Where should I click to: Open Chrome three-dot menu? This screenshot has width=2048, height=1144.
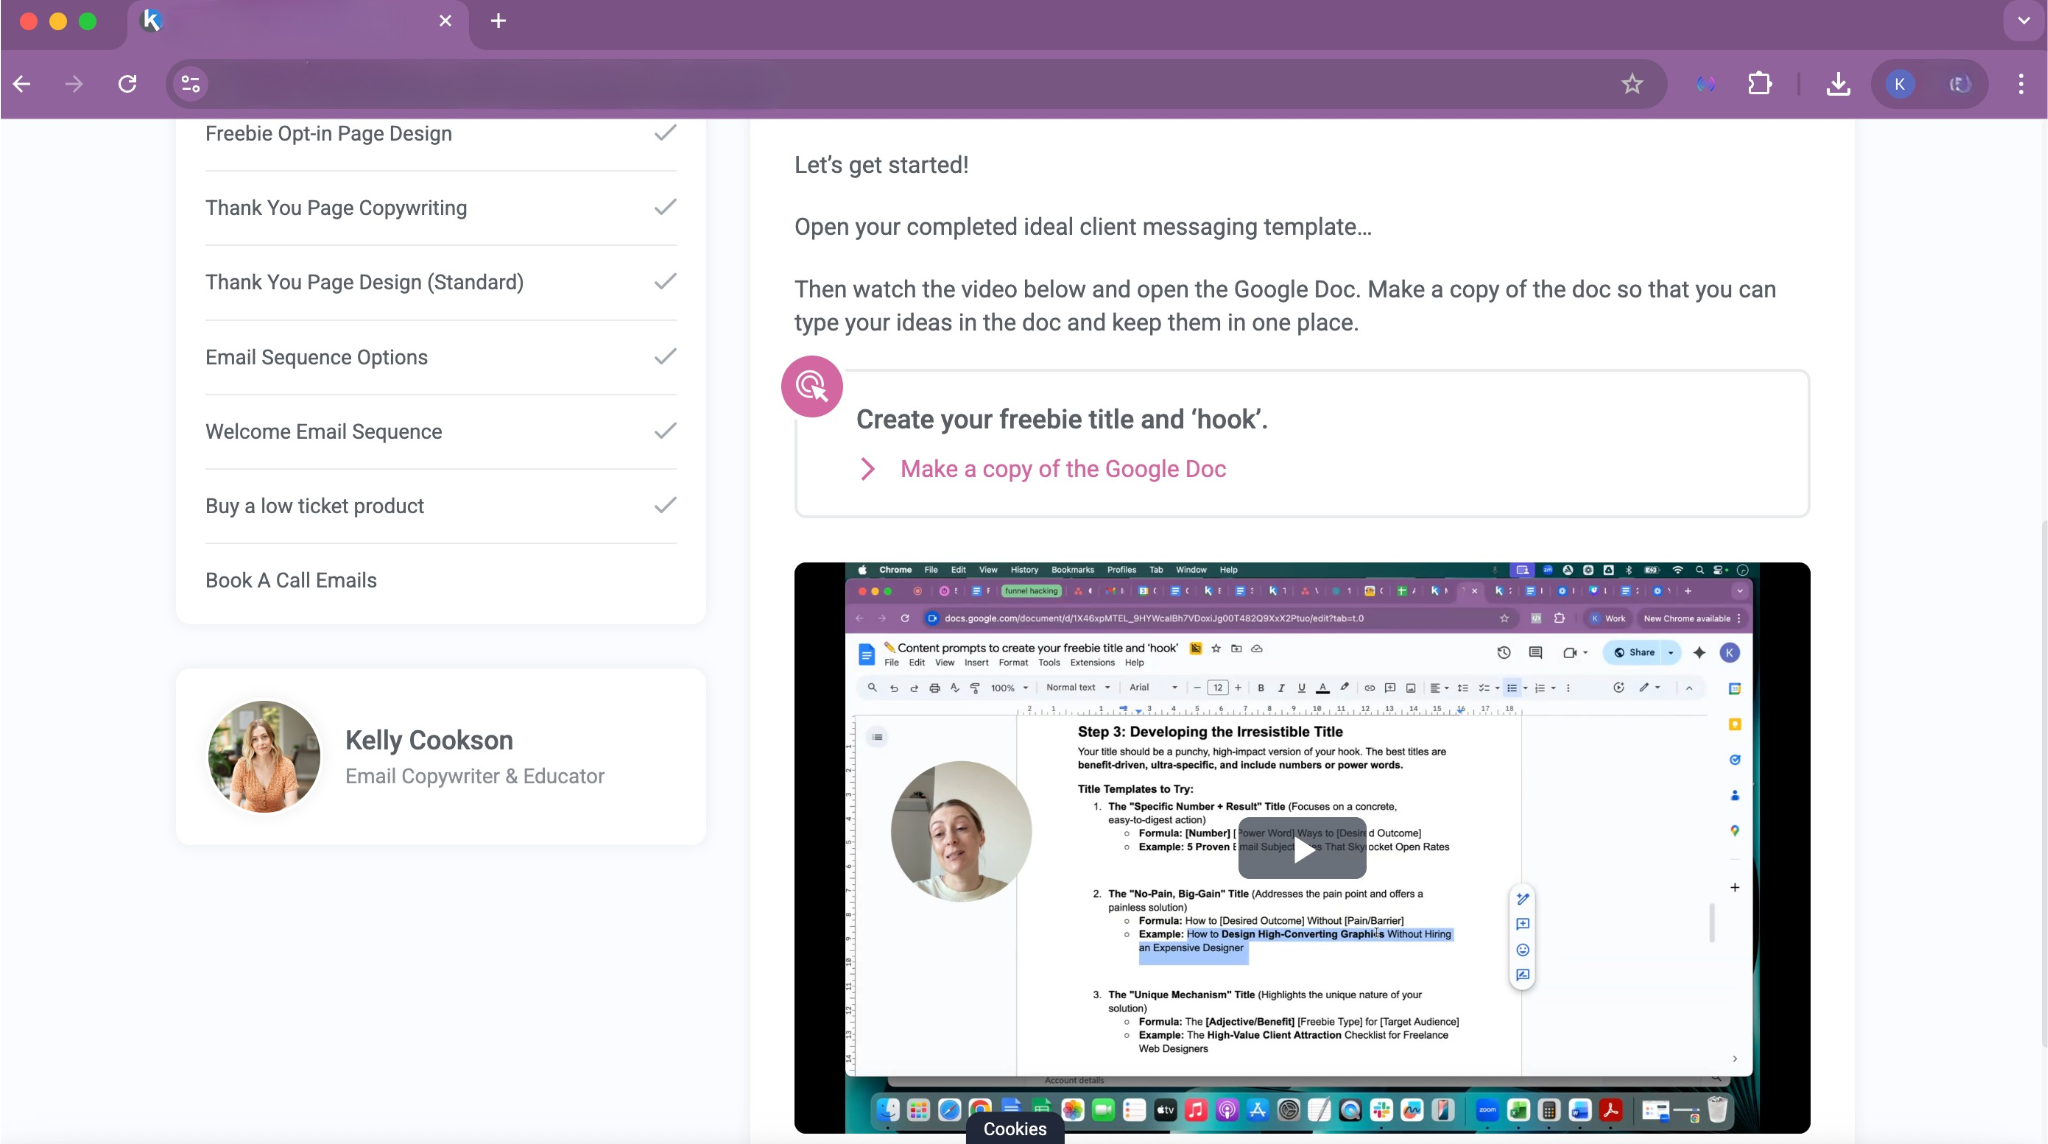[2021, 84]
